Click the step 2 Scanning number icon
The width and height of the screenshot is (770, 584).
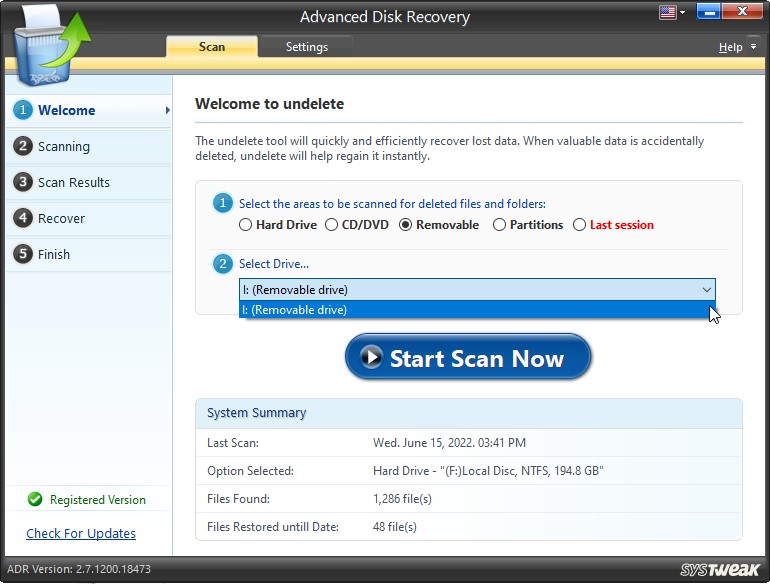pos(23,146)
